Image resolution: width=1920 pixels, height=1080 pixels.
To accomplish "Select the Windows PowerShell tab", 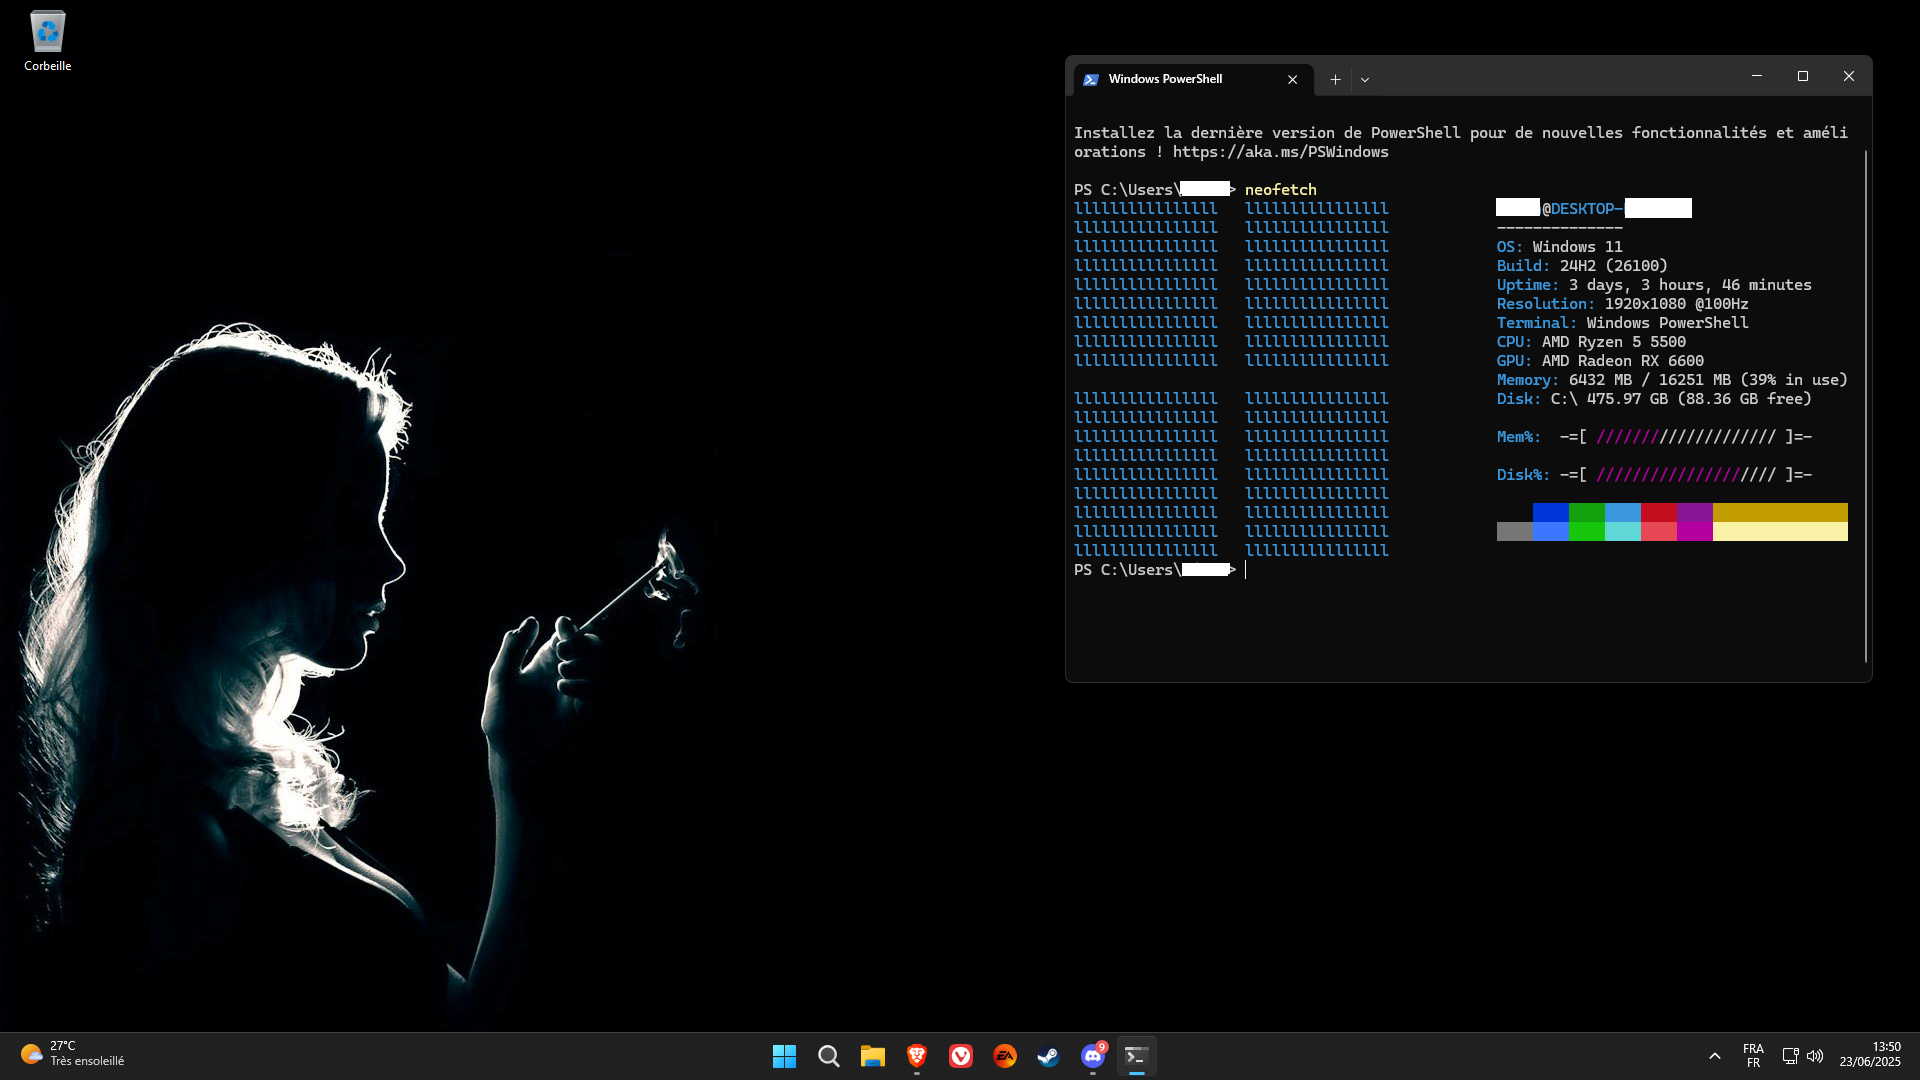I will pyautogui.click(x=1192, y=79).
